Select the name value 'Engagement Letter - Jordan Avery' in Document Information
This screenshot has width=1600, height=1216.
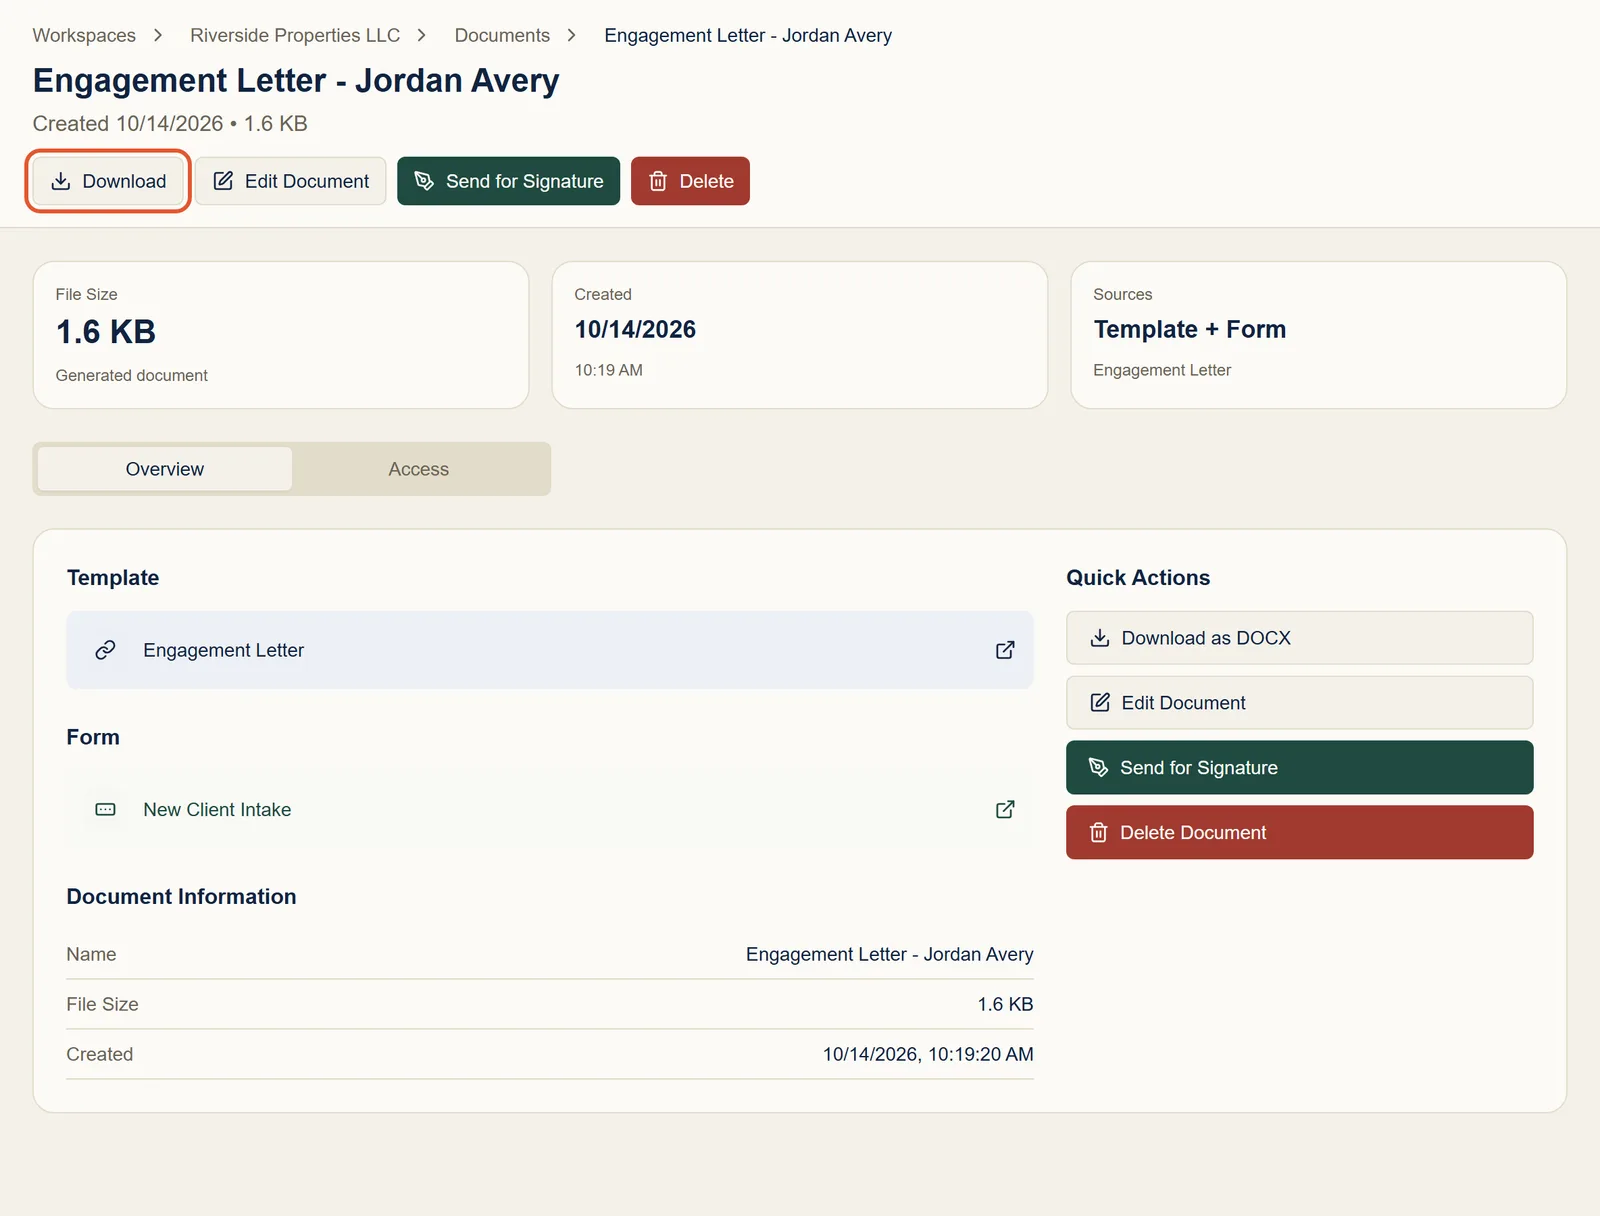[x=889, y=954]
